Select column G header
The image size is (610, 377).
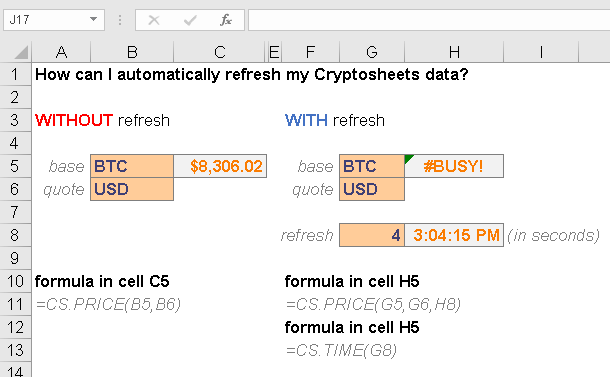[x=372, y=52]
